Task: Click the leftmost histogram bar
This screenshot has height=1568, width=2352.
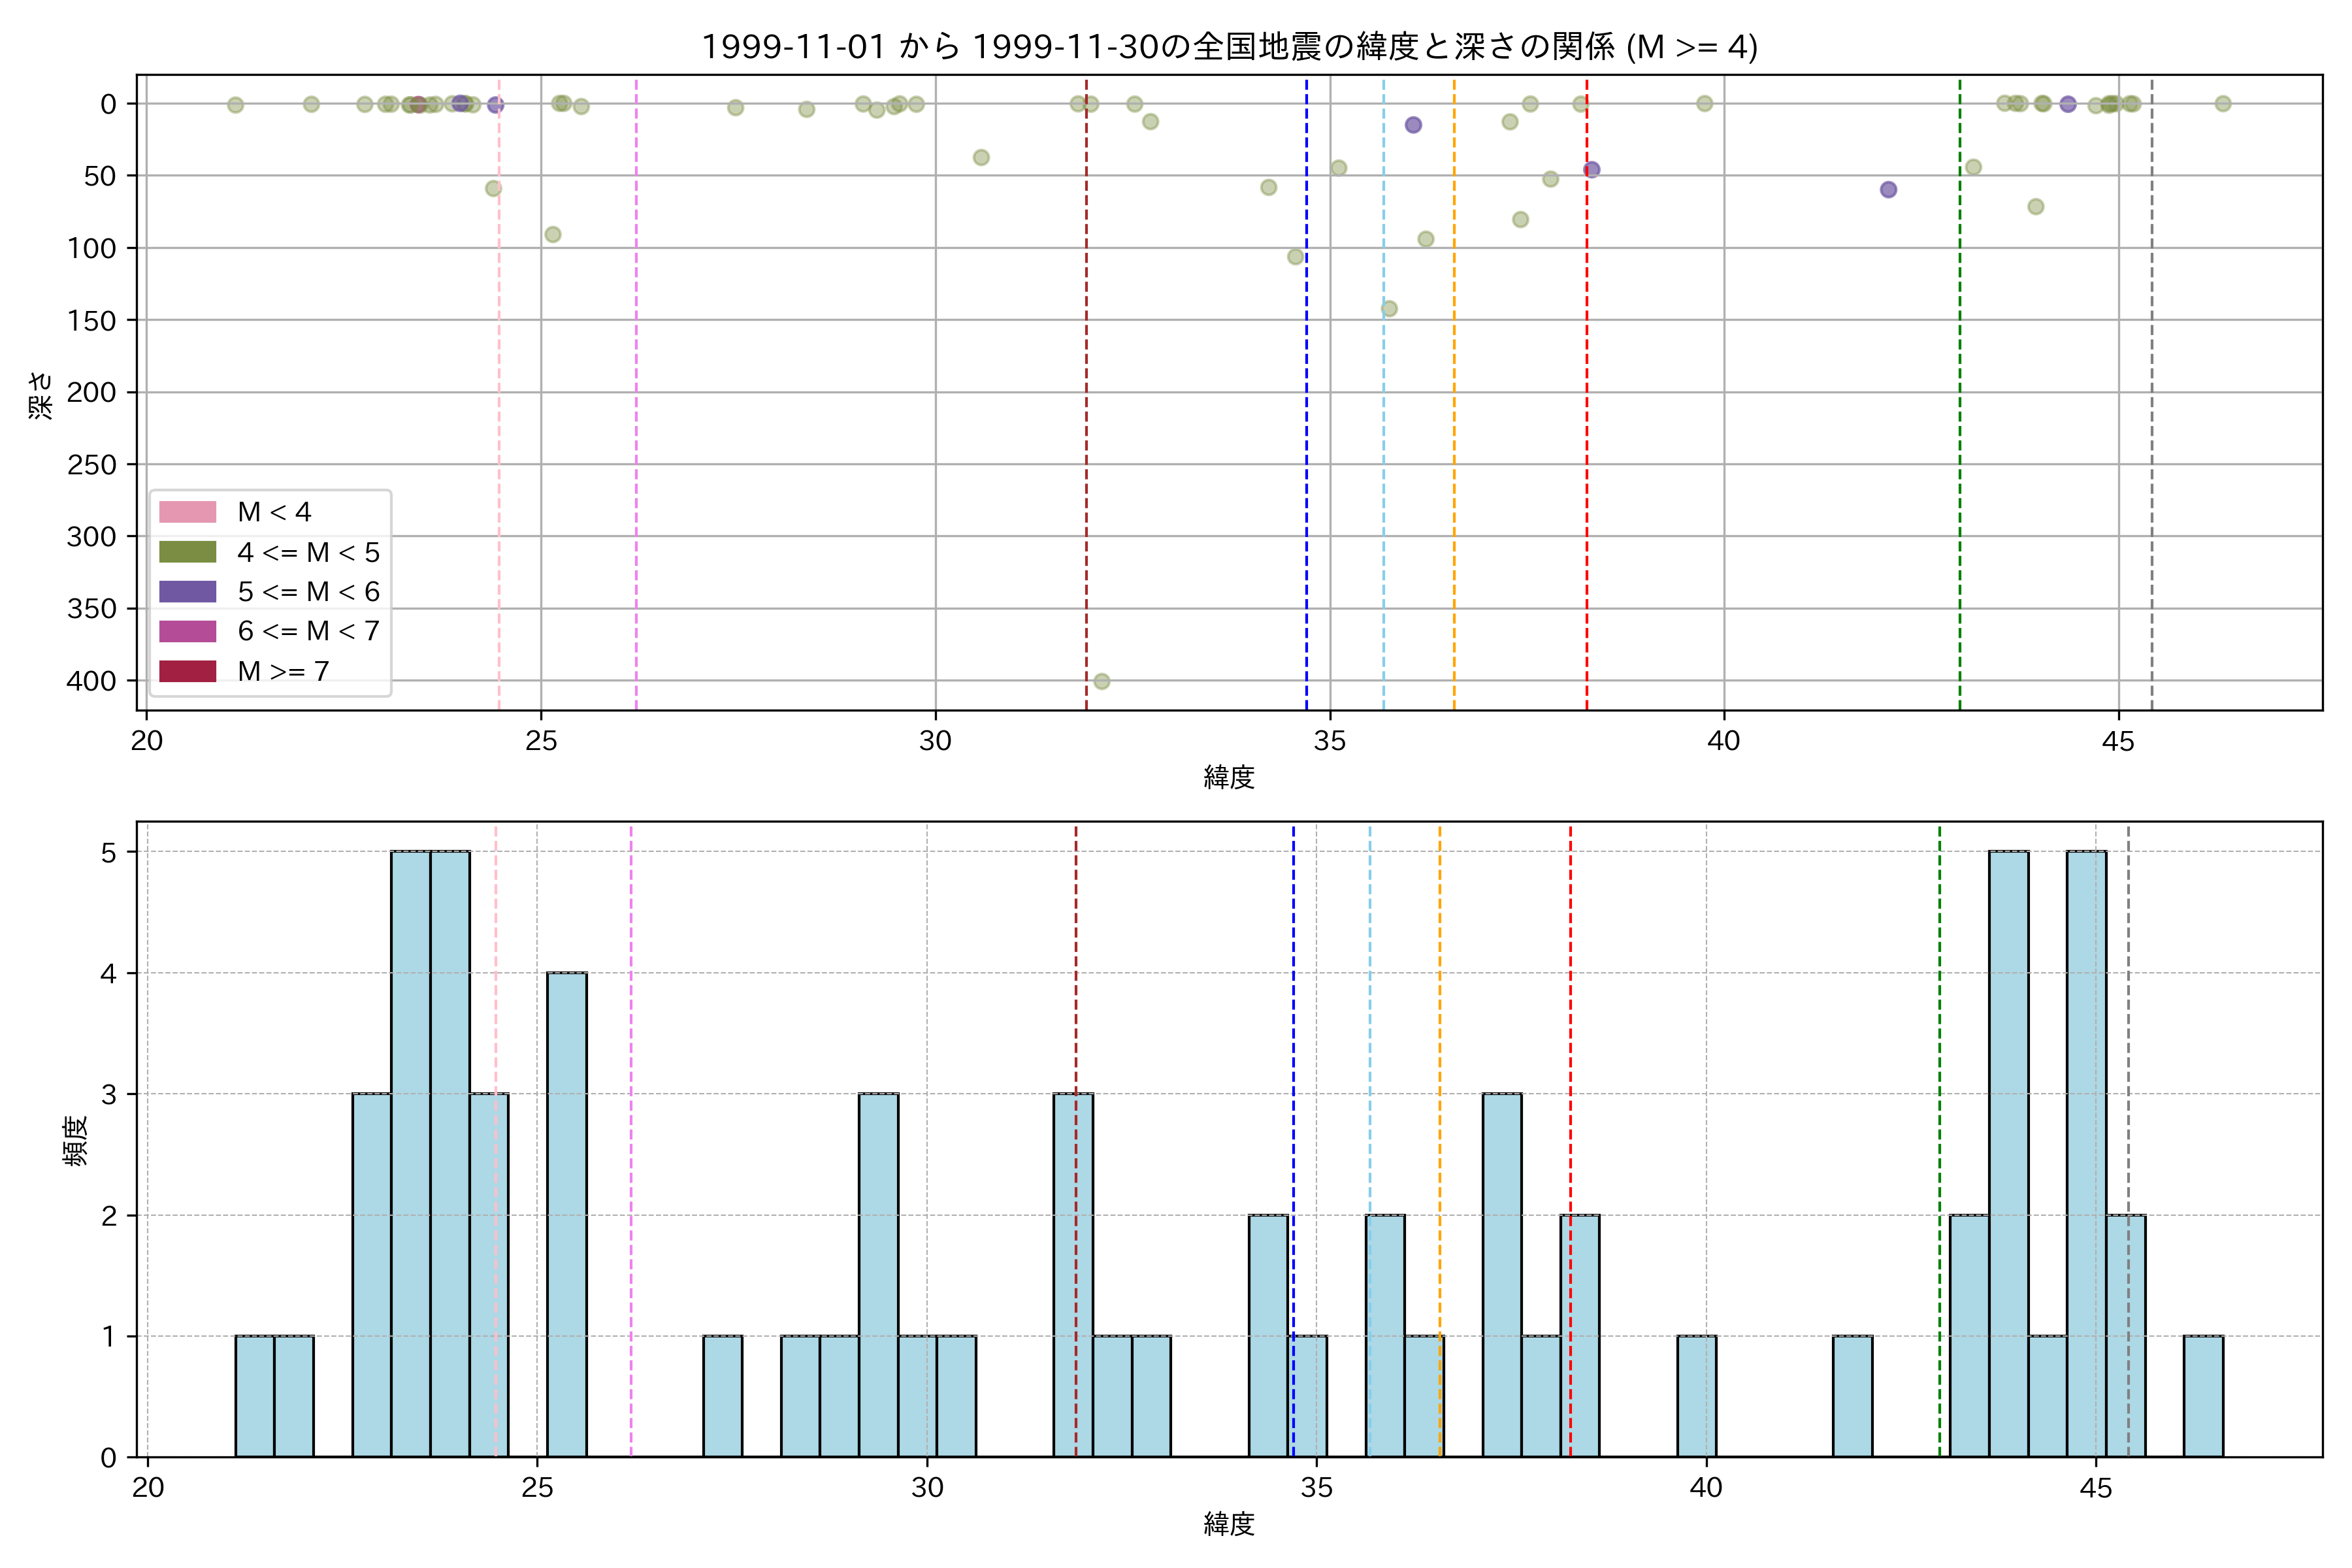Action: 255,1396
